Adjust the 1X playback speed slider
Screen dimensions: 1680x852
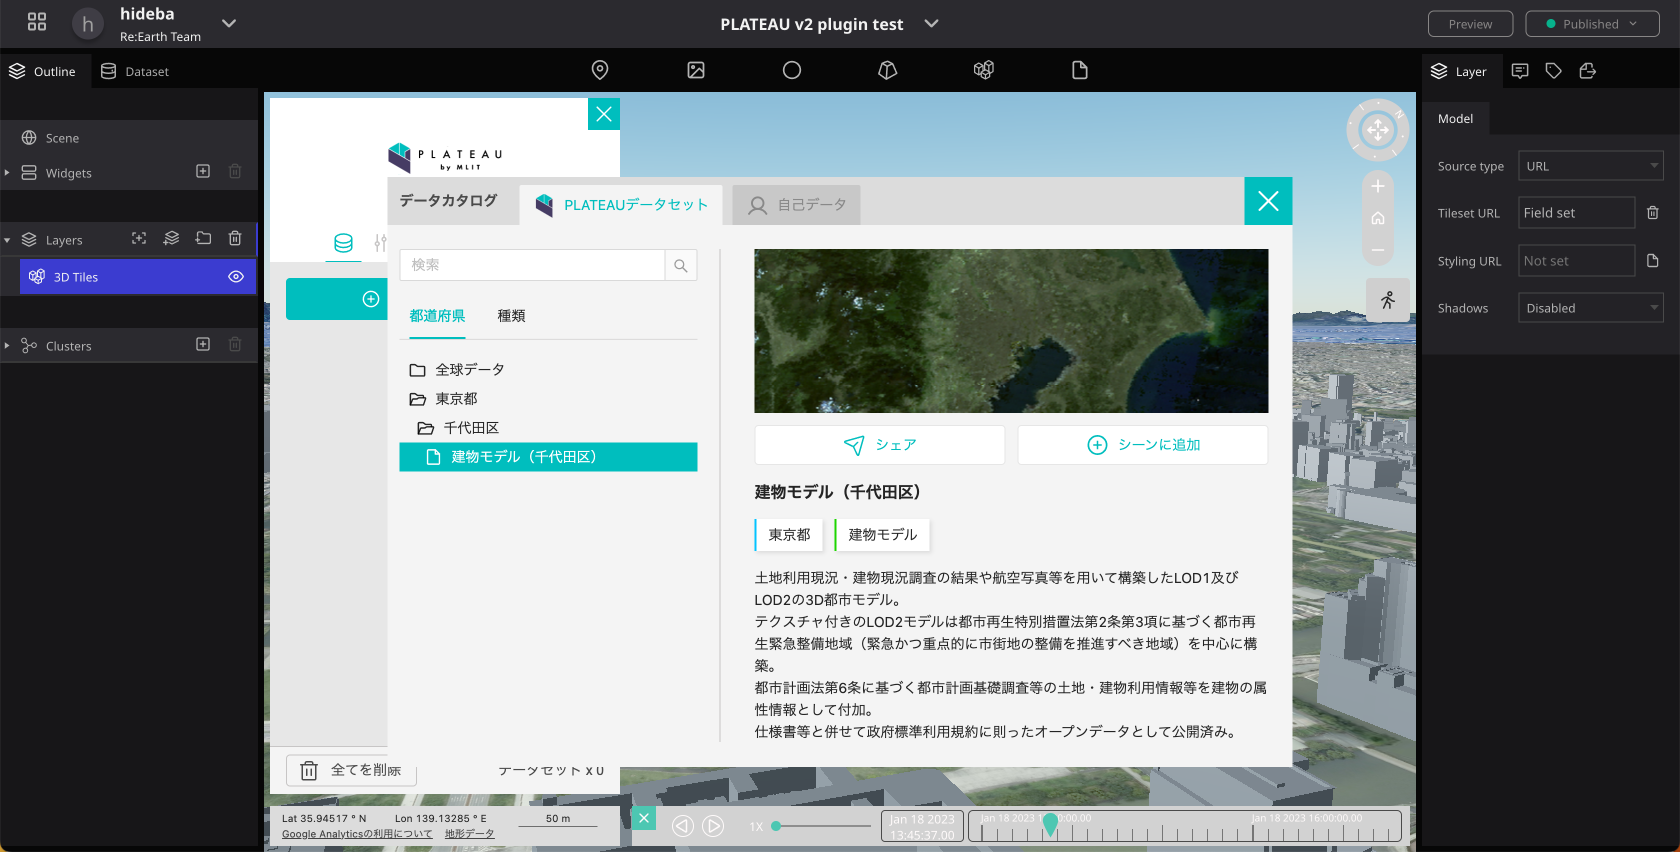pyautogui.click(x=821, y=826)
